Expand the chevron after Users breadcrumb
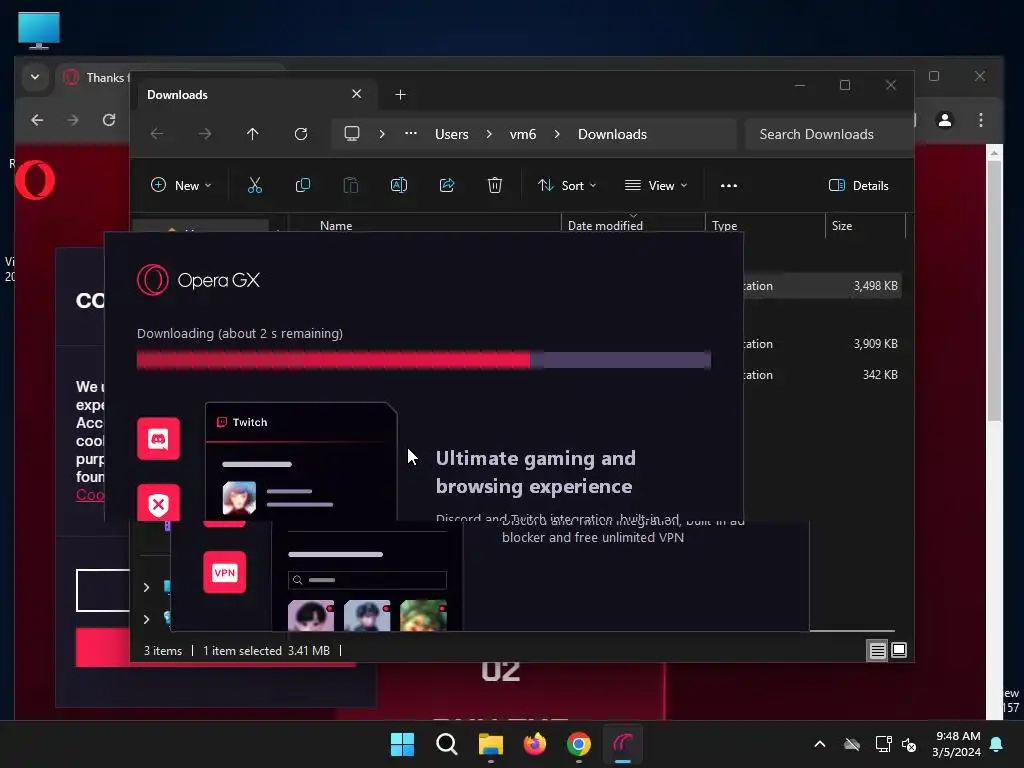This screenshot has height=768, width=1024. 489,134
